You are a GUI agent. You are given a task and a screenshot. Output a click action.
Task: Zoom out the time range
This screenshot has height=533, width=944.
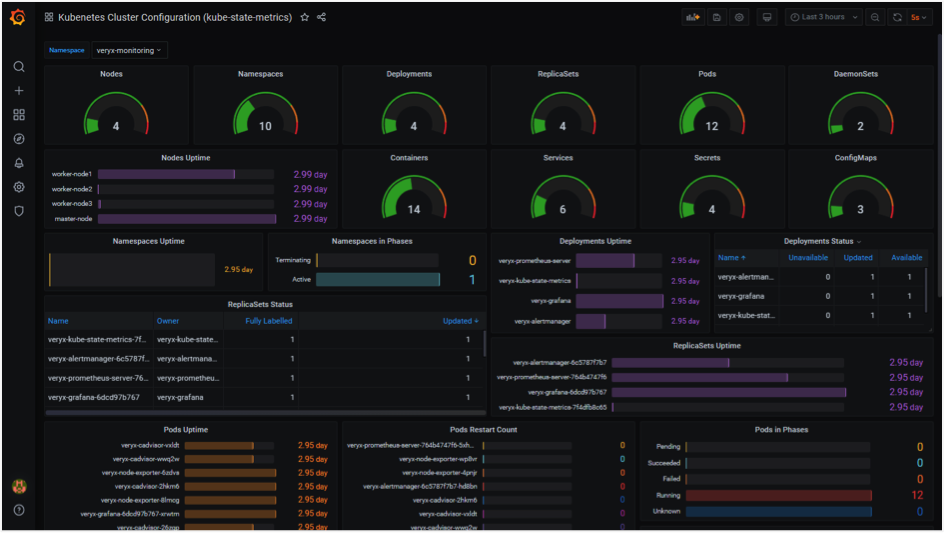click(x=875, y=17)
